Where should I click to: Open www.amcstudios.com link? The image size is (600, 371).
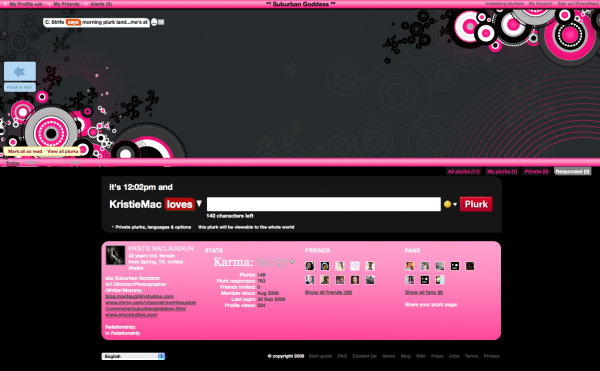(131, 315)
